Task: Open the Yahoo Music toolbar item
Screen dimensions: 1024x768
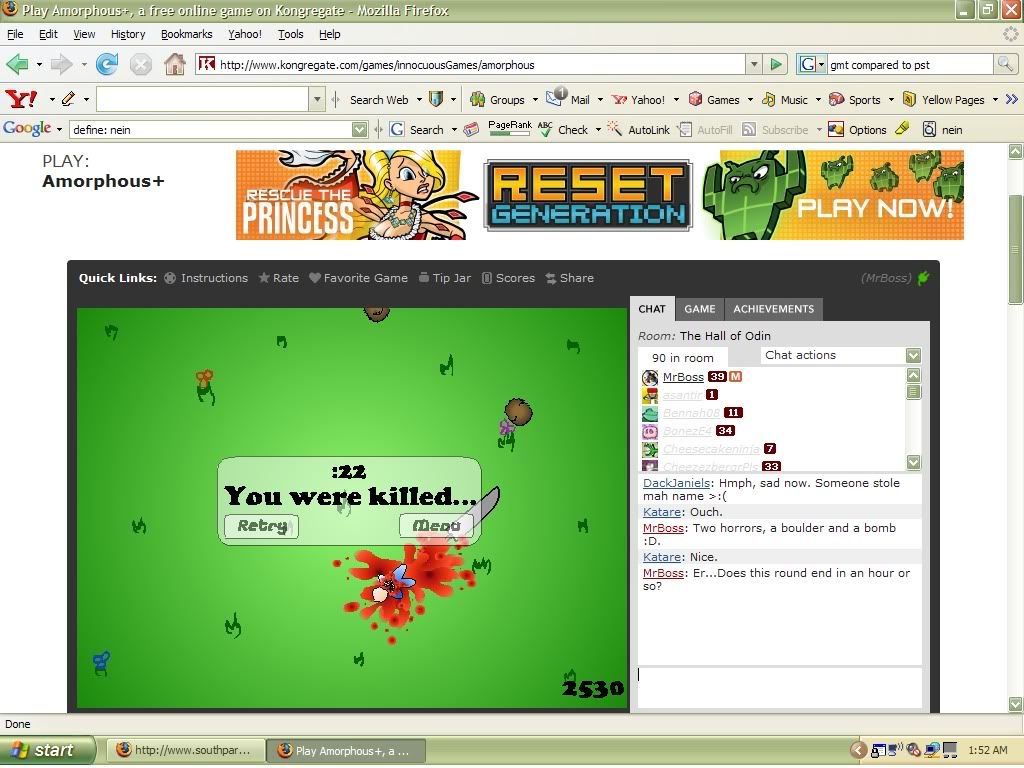Action: 784,100
